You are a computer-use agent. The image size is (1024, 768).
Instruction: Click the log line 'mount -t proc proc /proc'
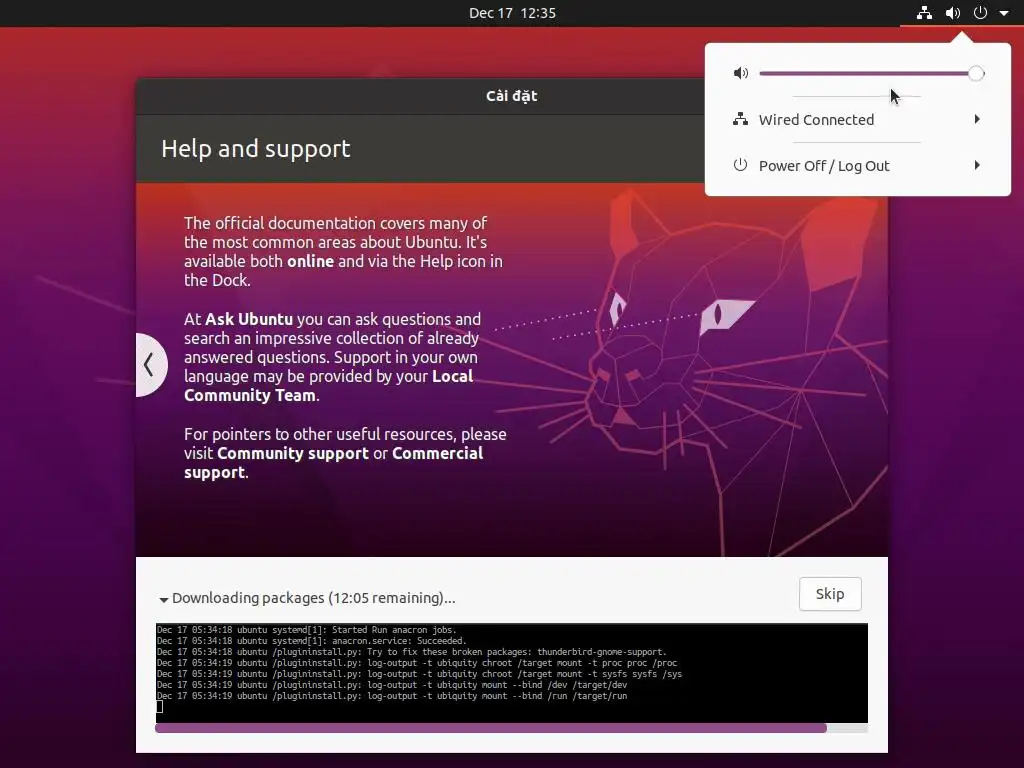[x=417, y=663]
